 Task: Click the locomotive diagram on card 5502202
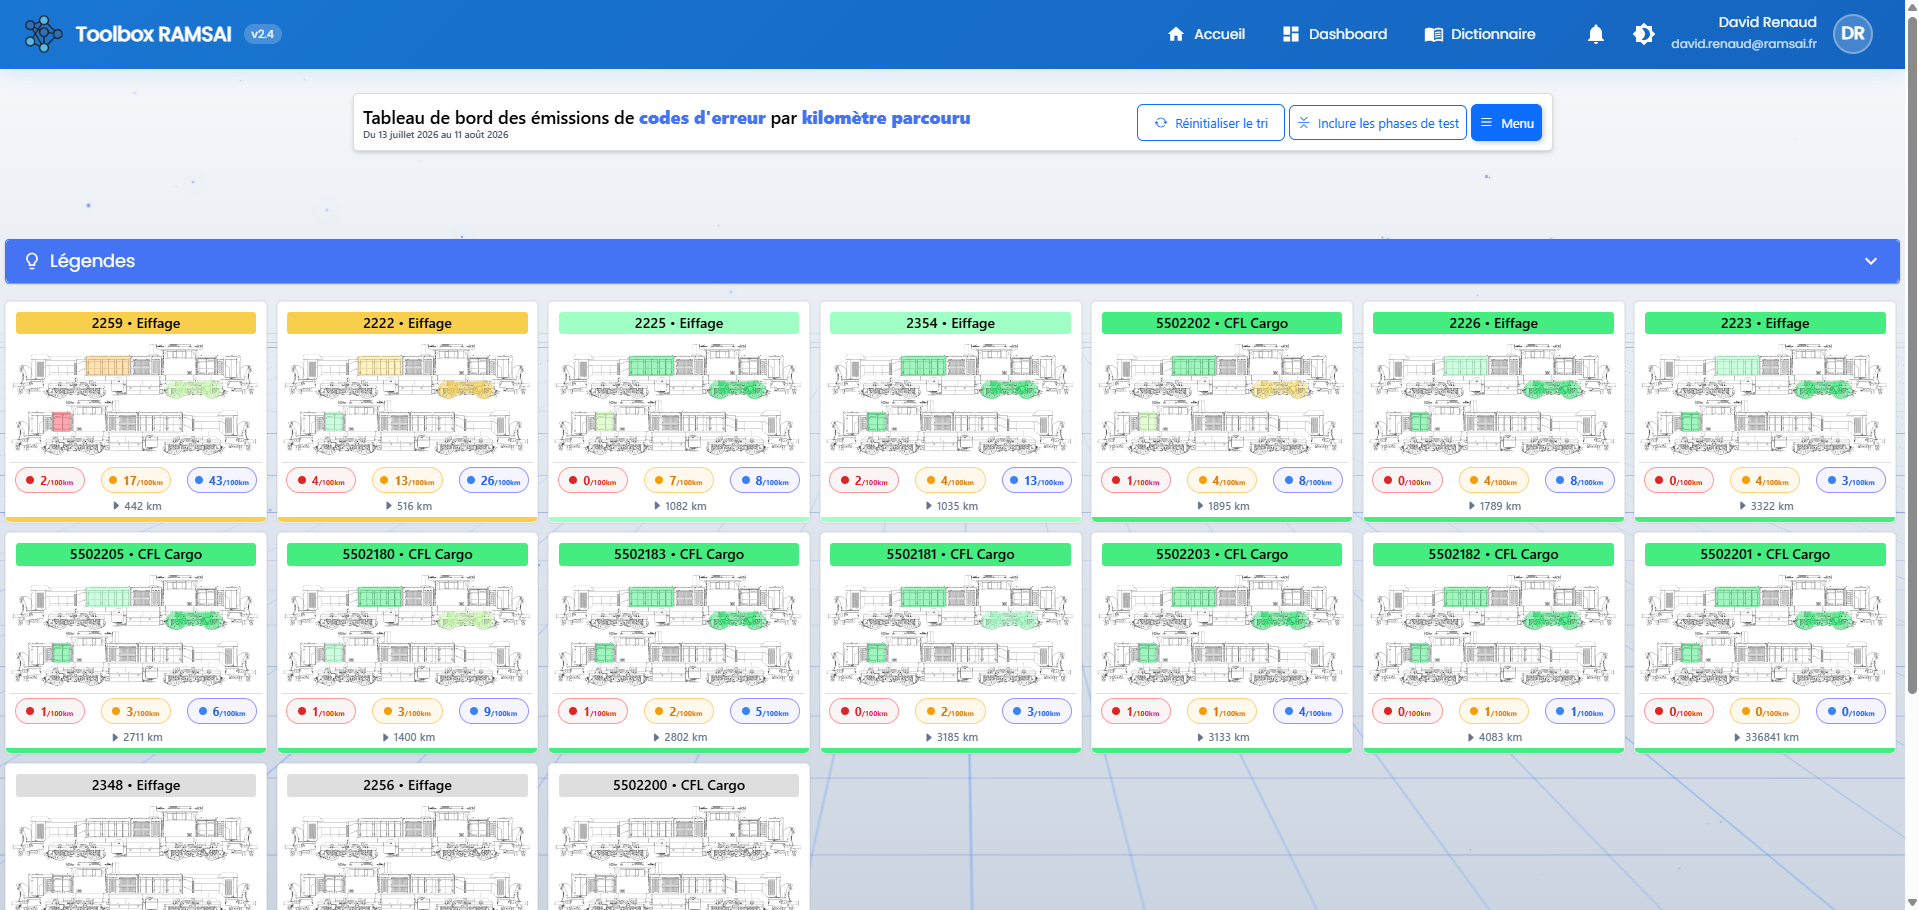coord(1221,398)
